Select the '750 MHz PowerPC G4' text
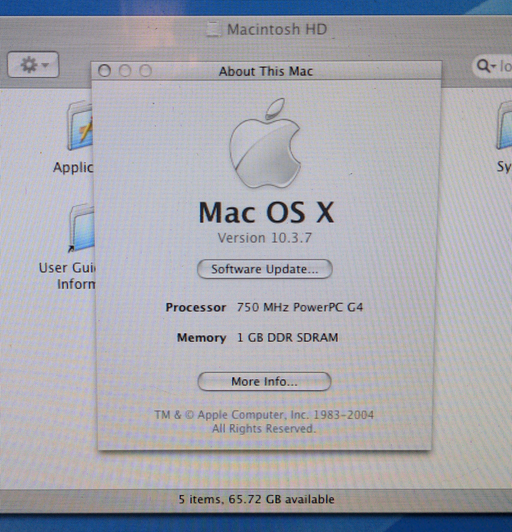The image size is (512, 532). (300, 307)
